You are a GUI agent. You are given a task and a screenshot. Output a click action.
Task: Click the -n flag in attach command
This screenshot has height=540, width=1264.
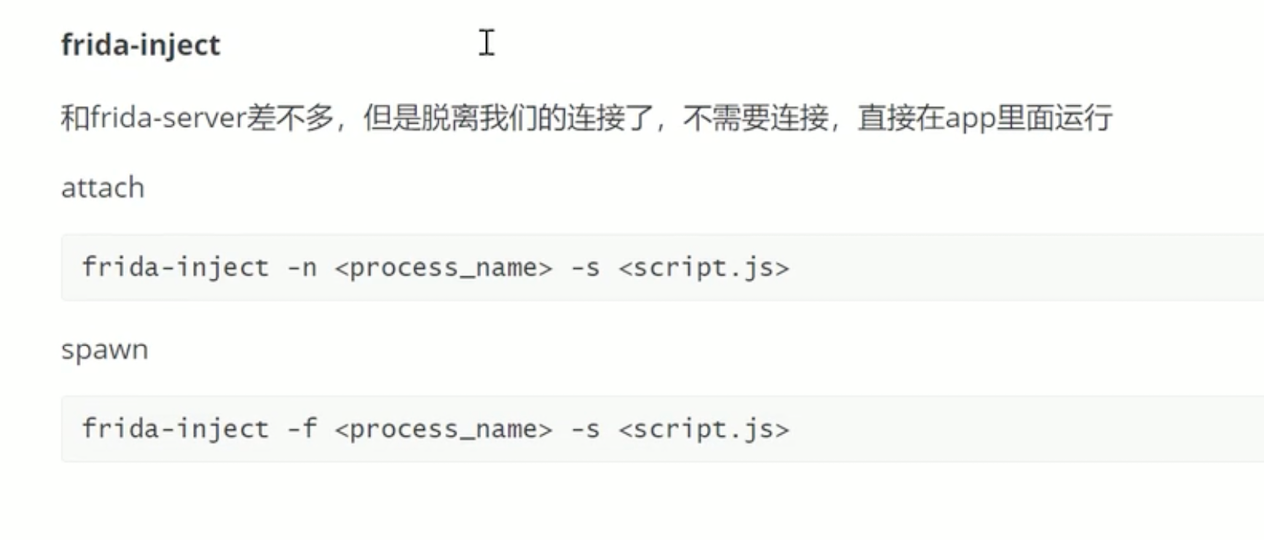pyautogui.click(x=301, y=268)
